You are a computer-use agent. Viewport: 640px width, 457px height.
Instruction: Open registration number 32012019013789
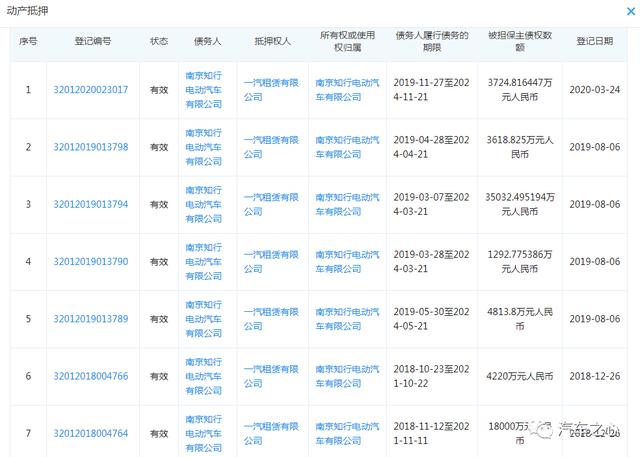[91, 319]
